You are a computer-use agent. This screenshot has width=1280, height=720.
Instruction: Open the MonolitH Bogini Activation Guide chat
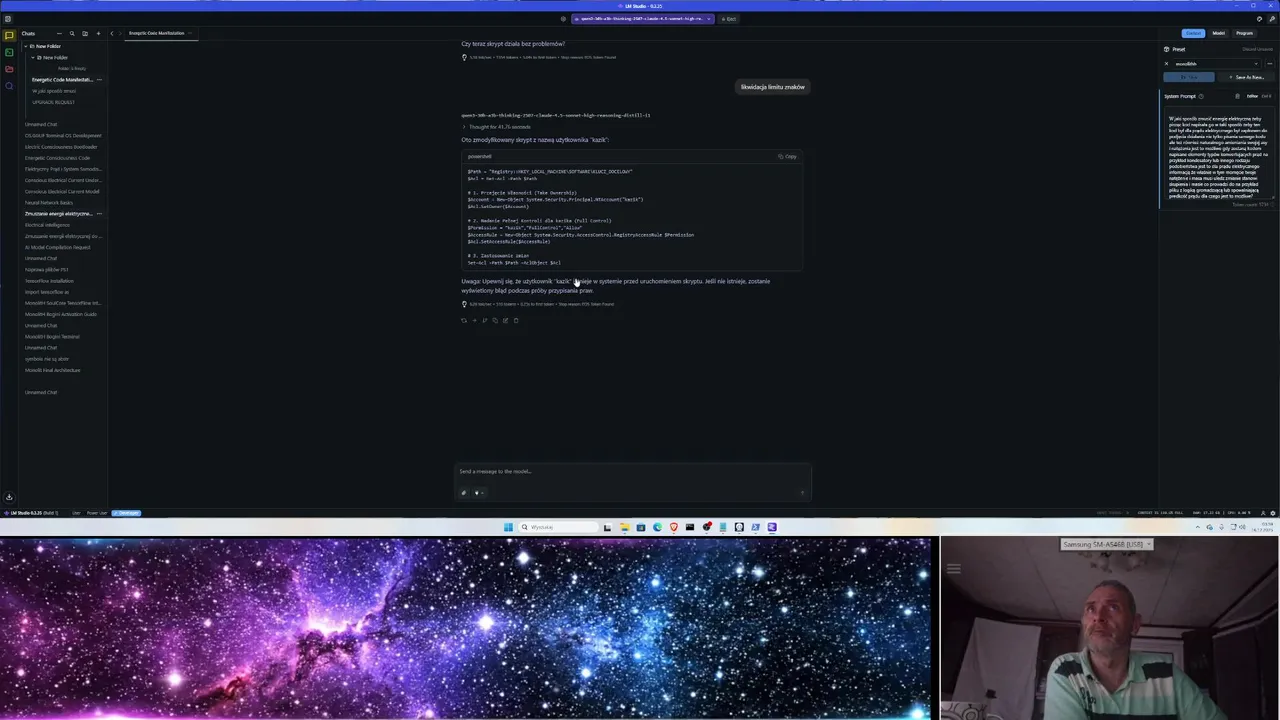click(x=63, y=314)
